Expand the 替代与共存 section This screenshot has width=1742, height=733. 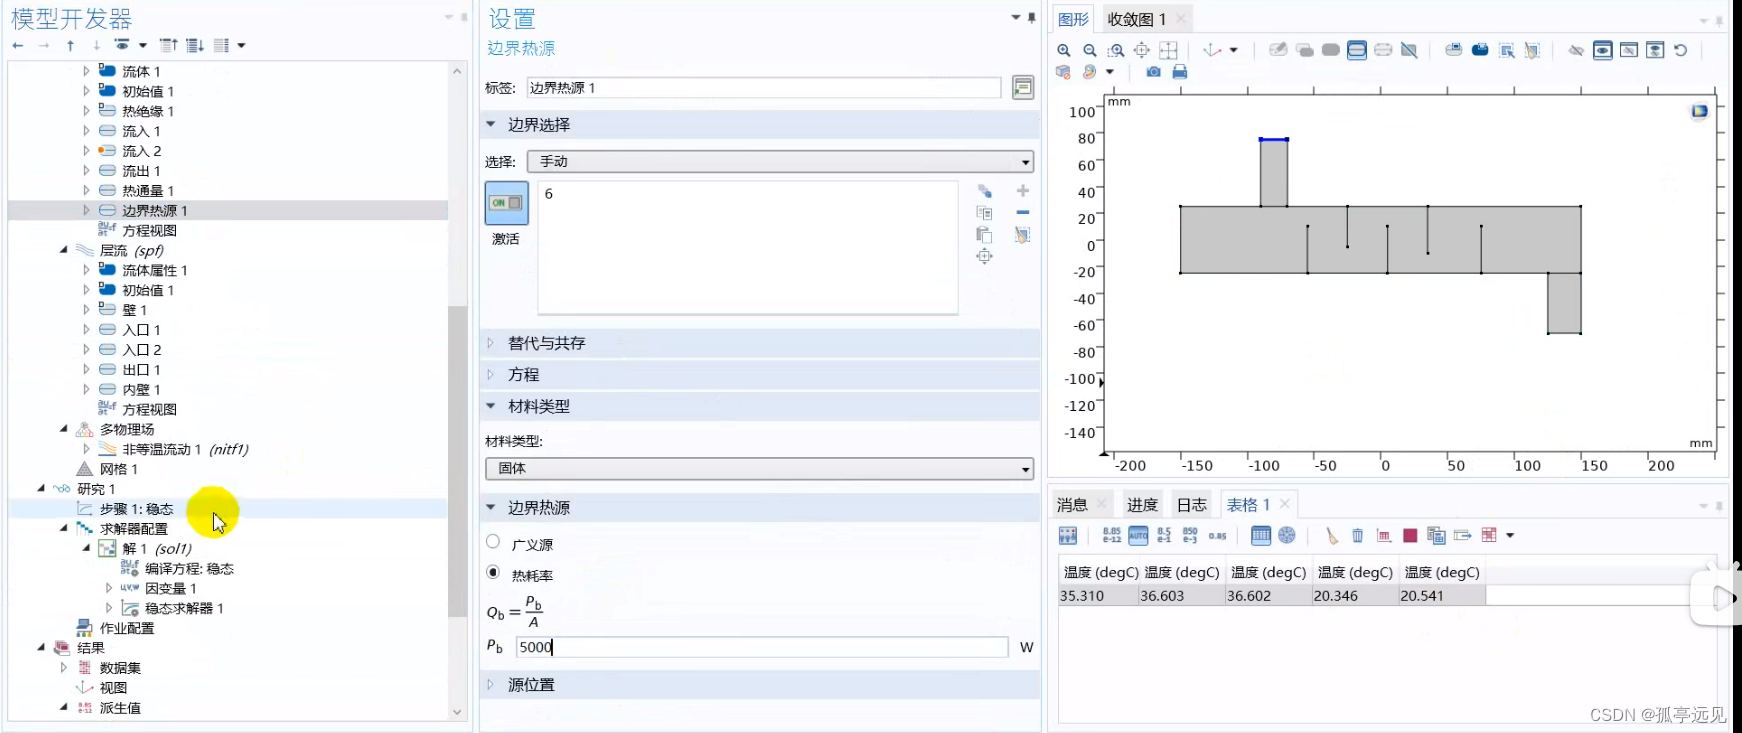pos(491,343)
